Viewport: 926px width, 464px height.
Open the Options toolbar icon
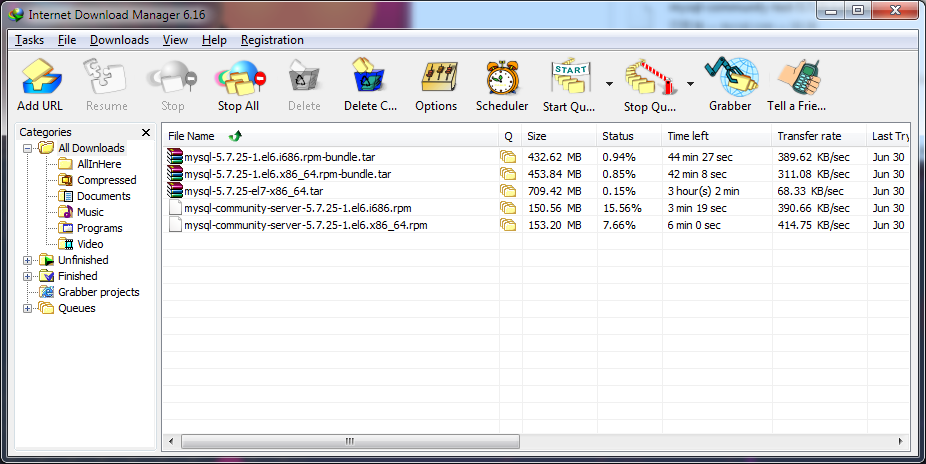[x=438, y=77]
